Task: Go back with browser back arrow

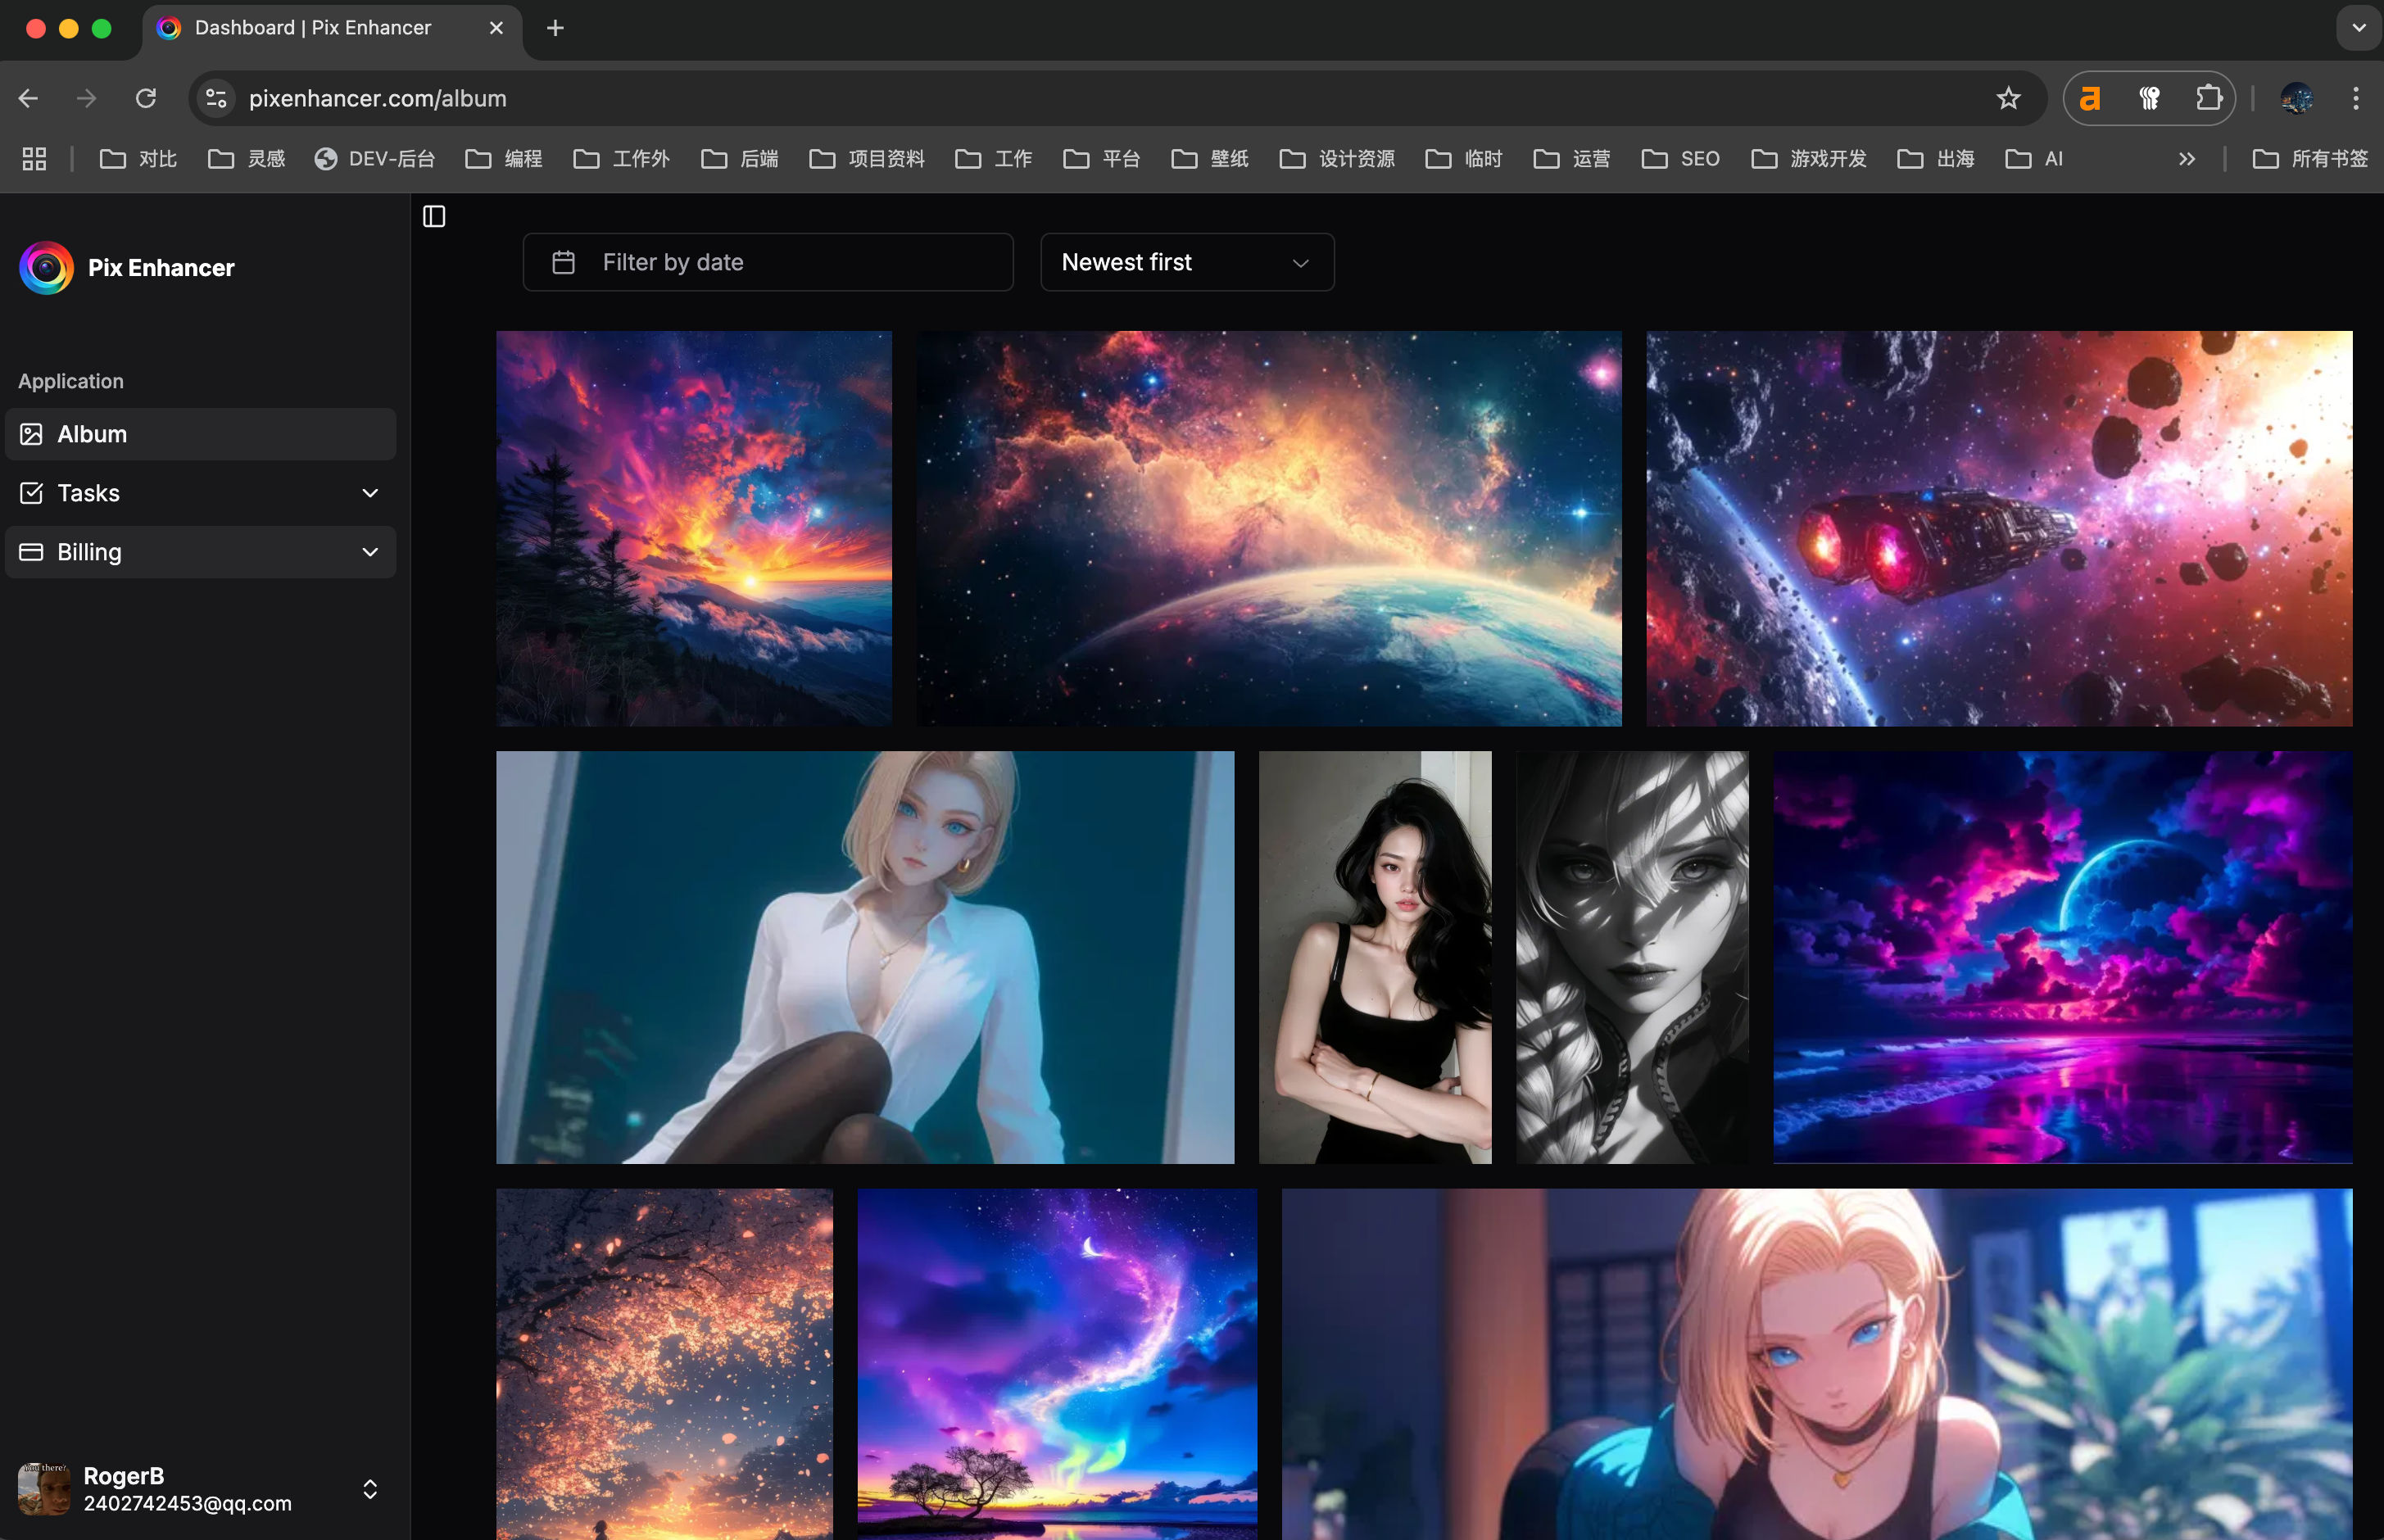Action: pyautogui.click(x=28, y=98)
